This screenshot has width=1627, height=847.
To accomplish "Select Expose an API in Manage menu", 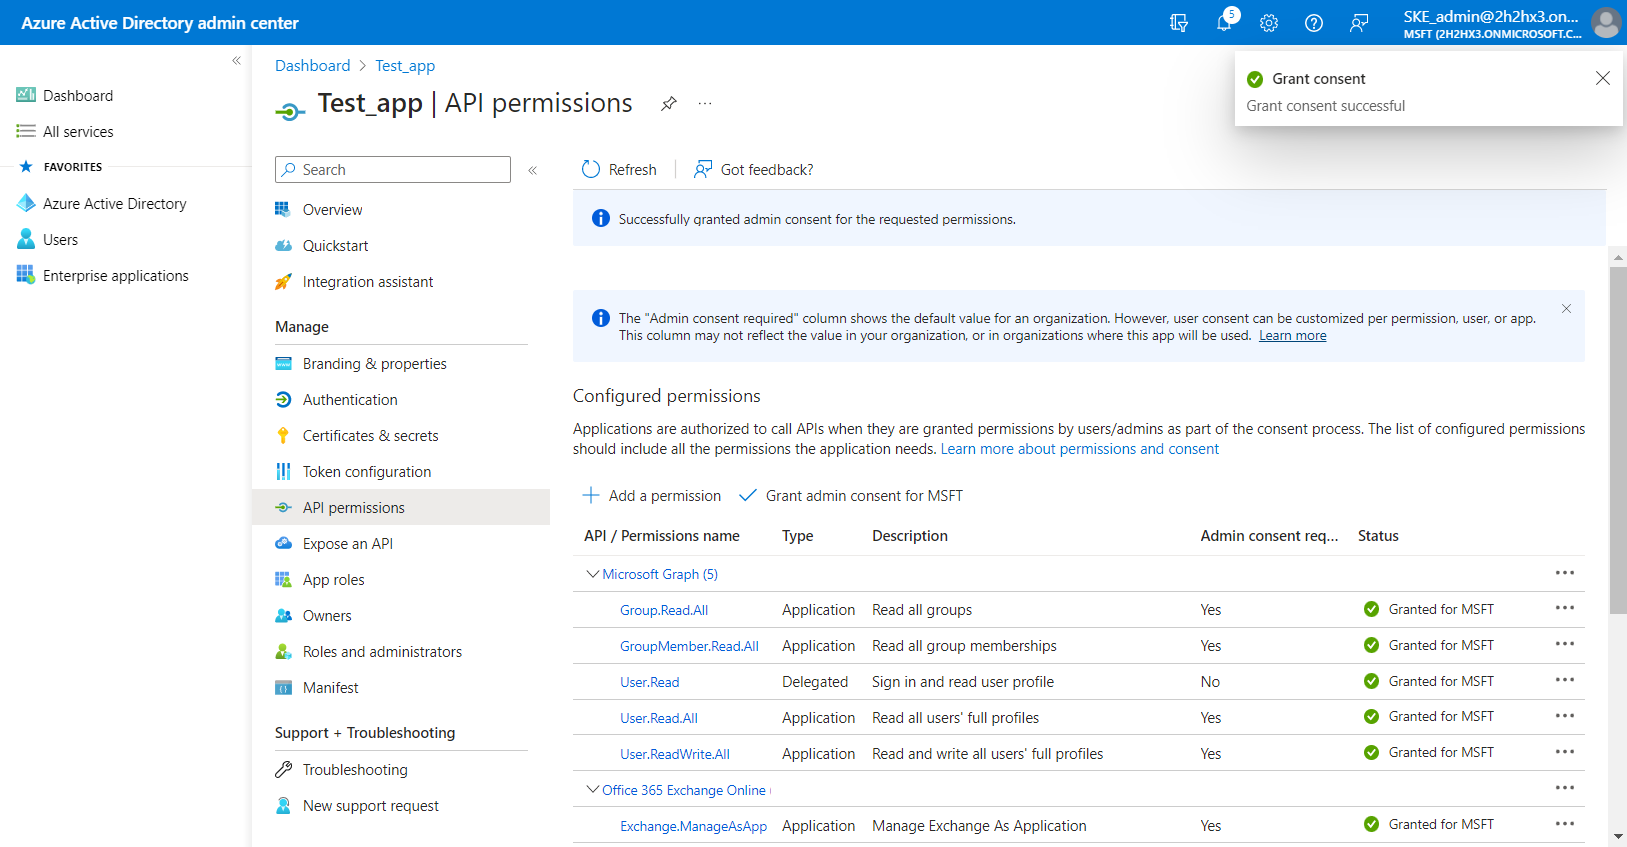I will [x=347, y=544].
